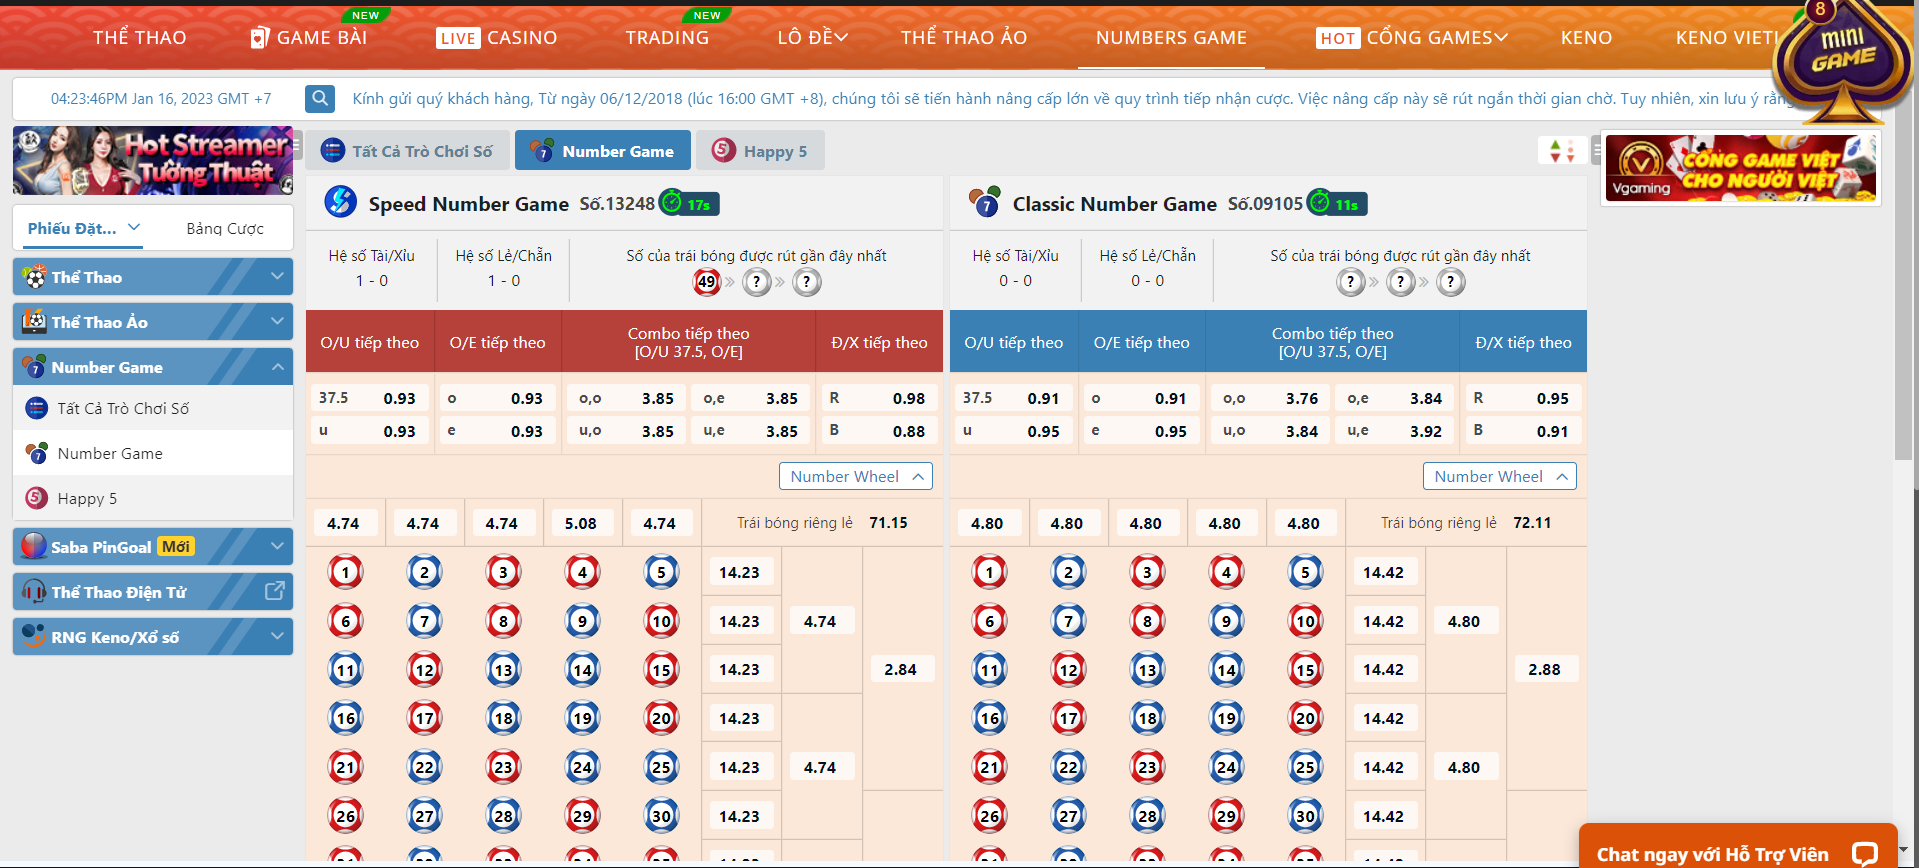Open the Hot Streamer promotional banner
Viewport: 1919px width, 868px height.
[x=153, y=160]
